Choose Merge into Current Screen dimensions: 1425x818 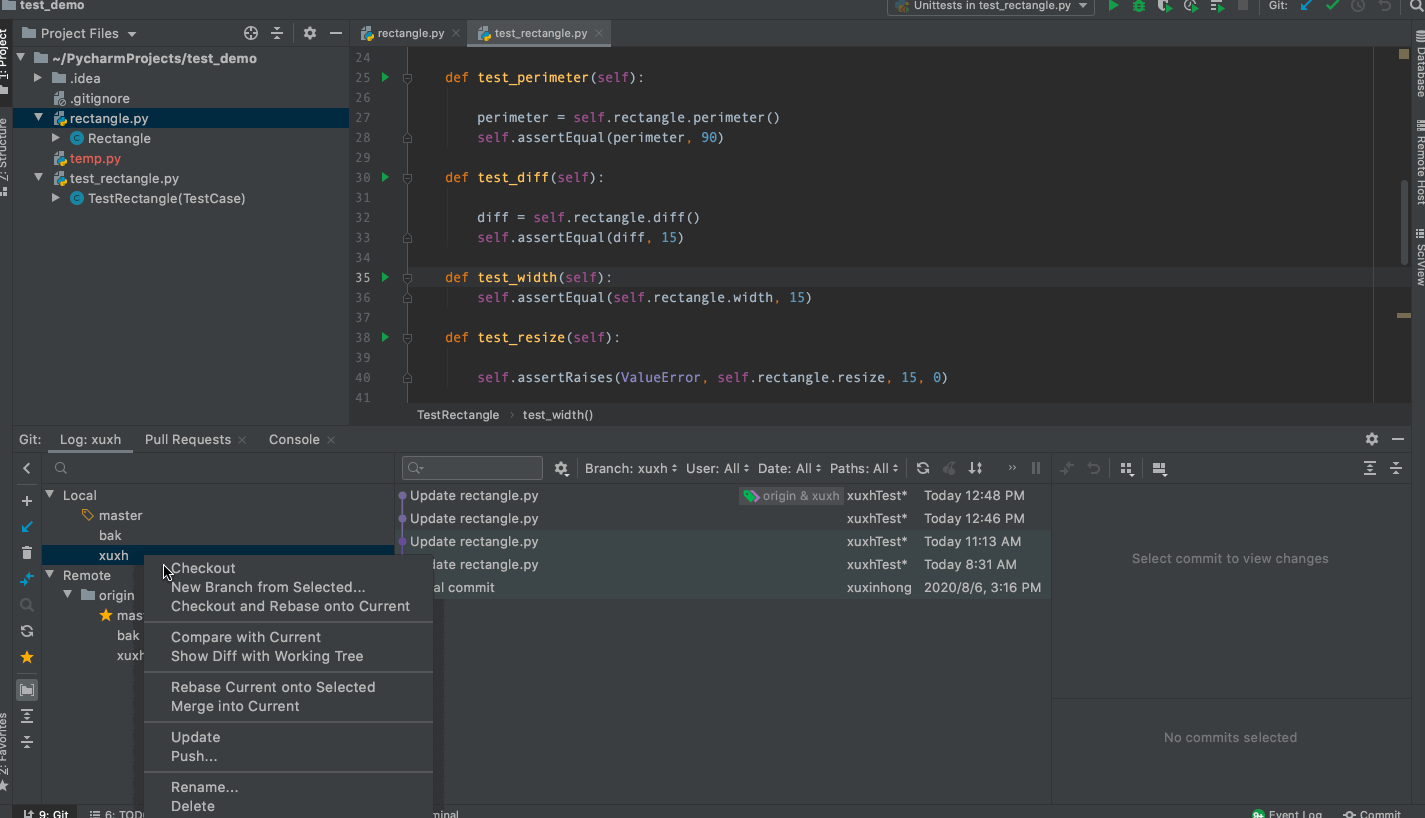click(235, 706)
